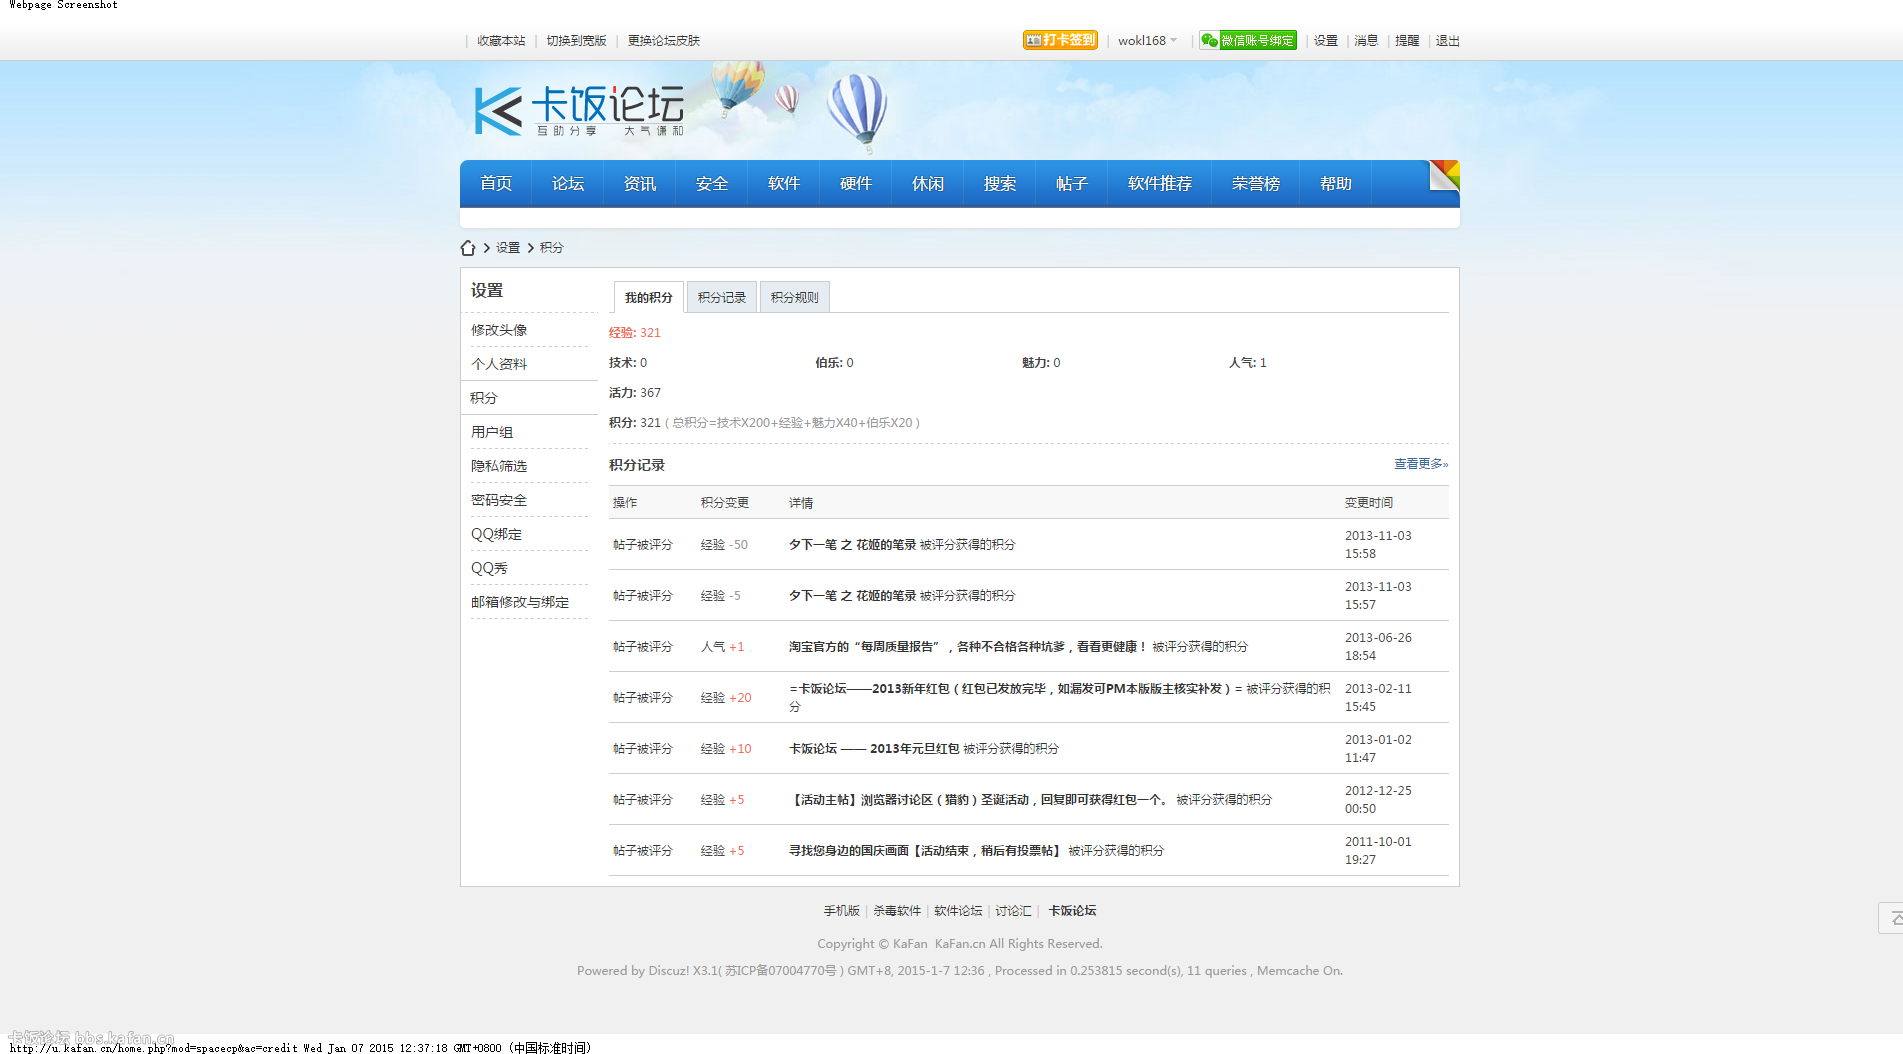Click 手机版 footer link

842,911
